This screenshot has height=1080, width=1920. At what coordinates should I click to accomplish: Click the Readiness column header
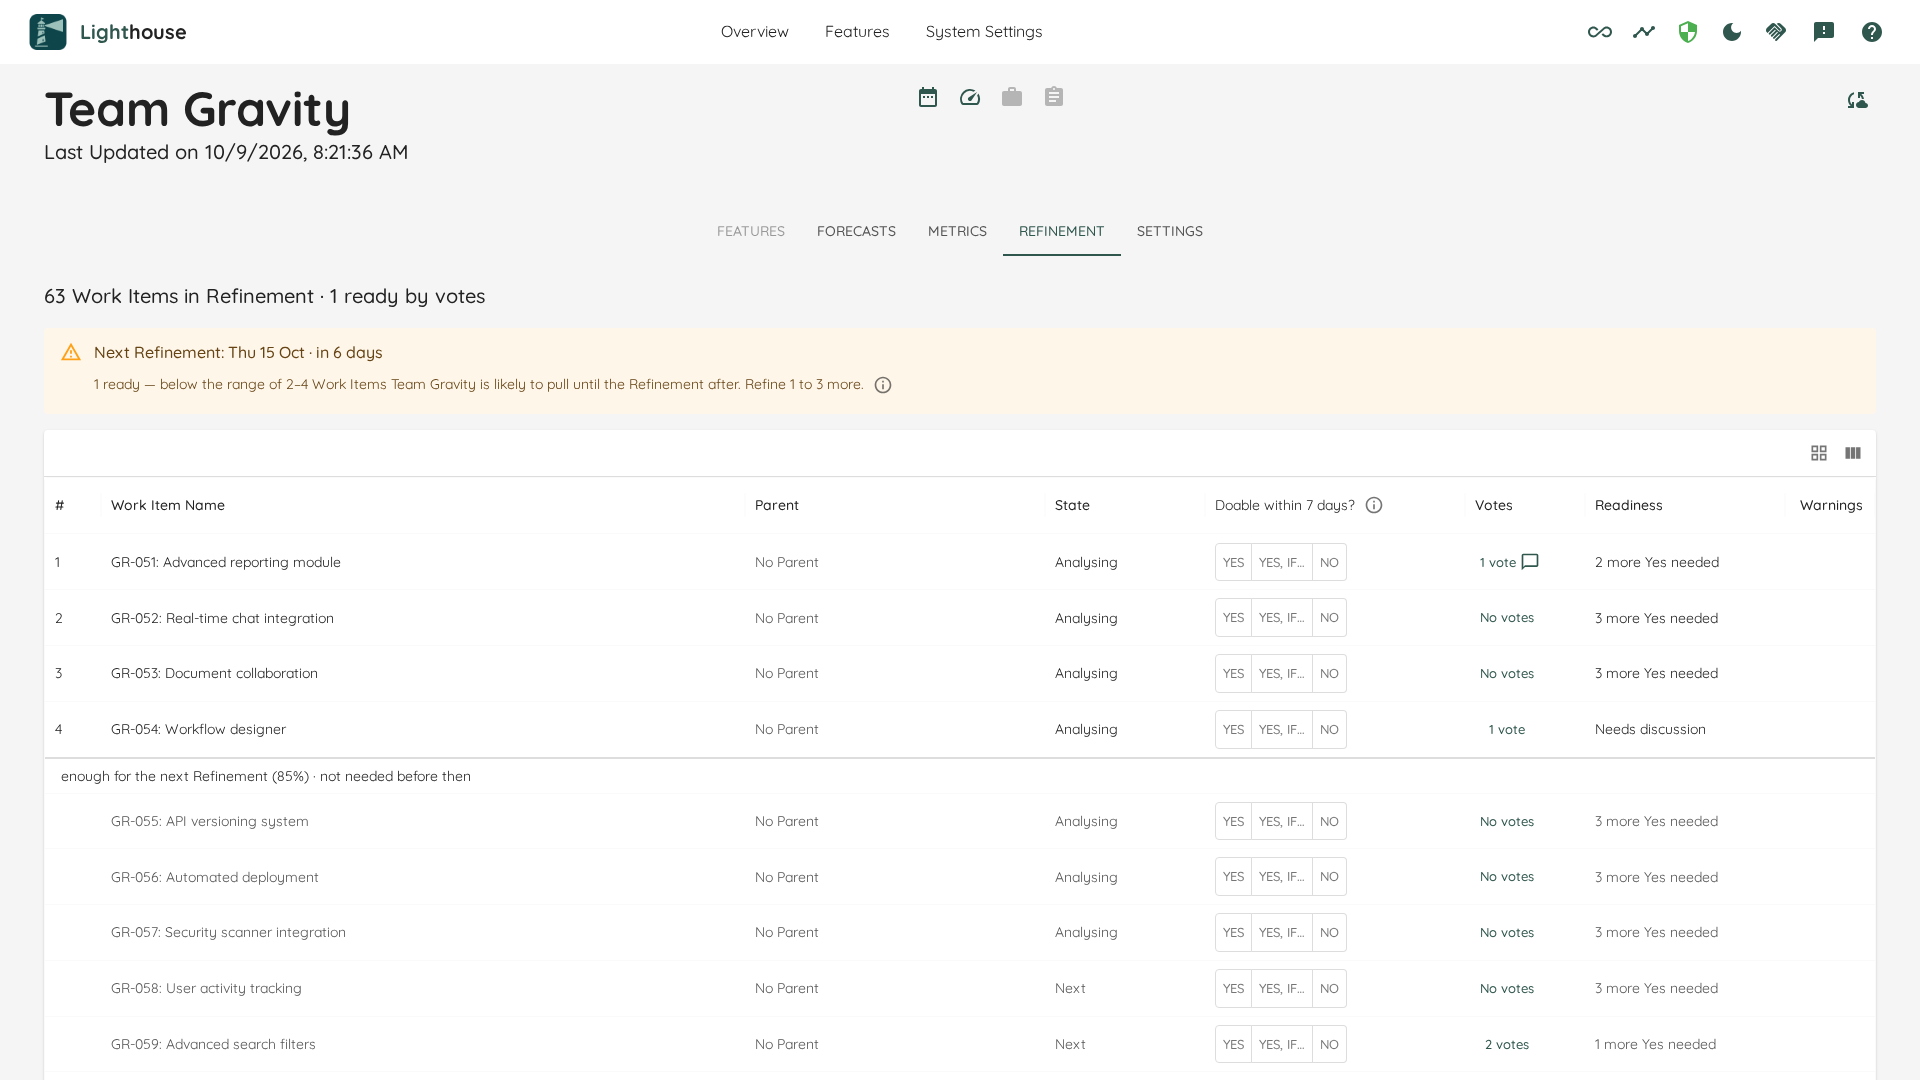[1629, 505]
